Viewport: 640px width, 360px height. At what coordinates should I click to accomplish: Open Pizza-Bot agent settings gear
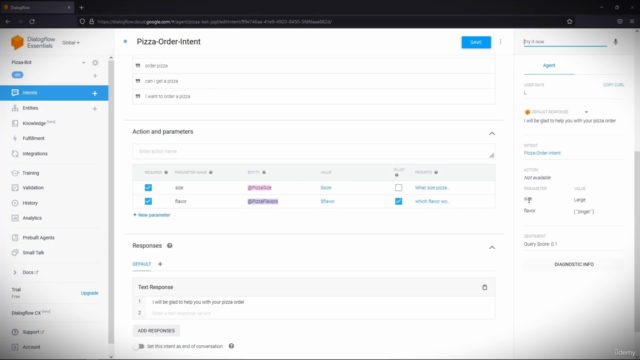click(x=95, y=62)
